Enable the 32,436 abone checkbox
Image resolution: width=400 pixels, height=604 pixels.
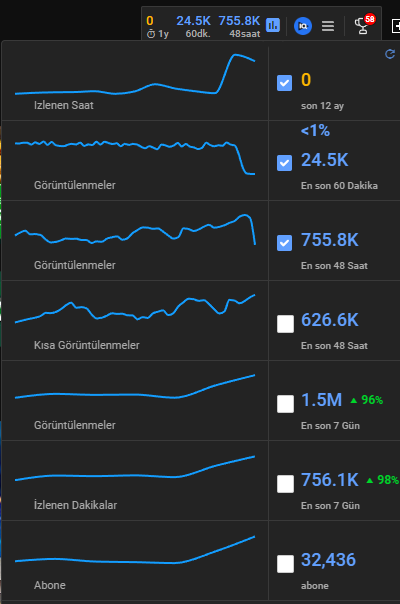[286, 564]
